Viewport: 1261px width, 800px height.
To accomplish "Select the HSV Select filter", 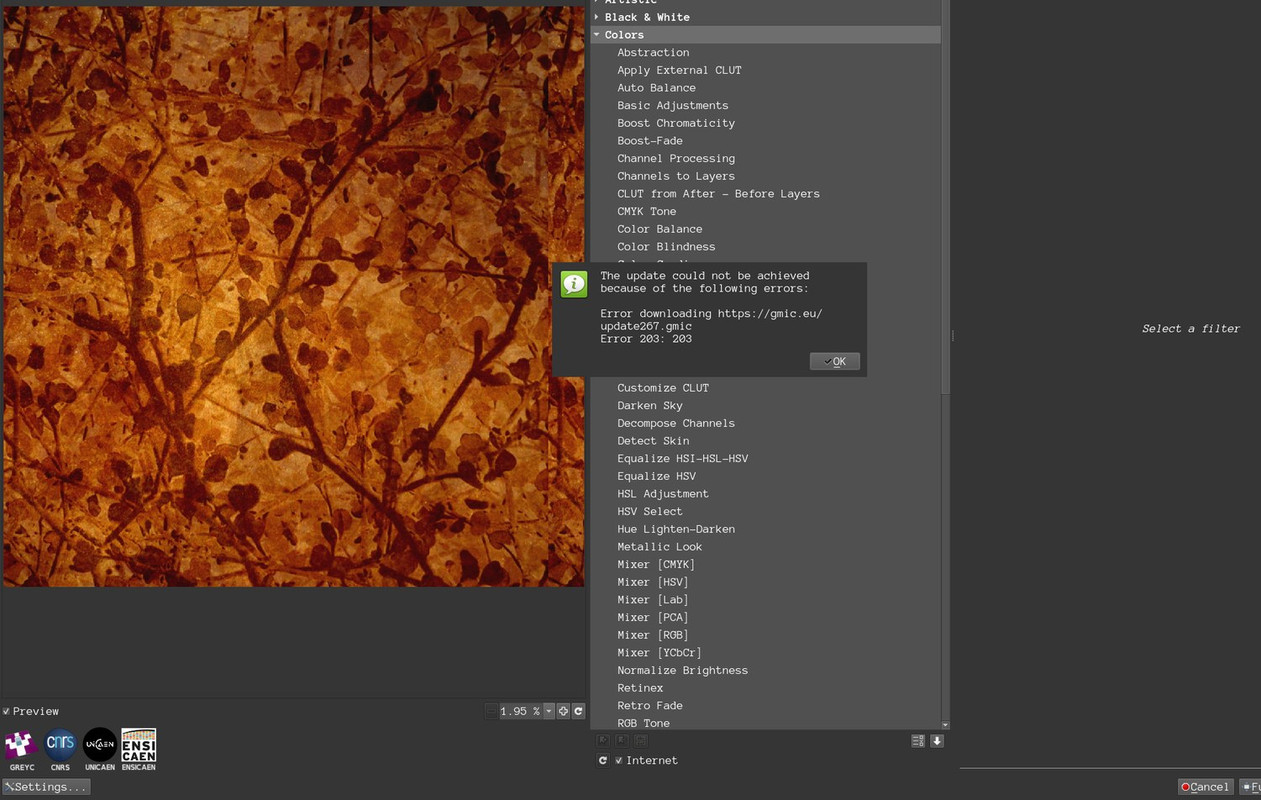I will coord(650,512).
